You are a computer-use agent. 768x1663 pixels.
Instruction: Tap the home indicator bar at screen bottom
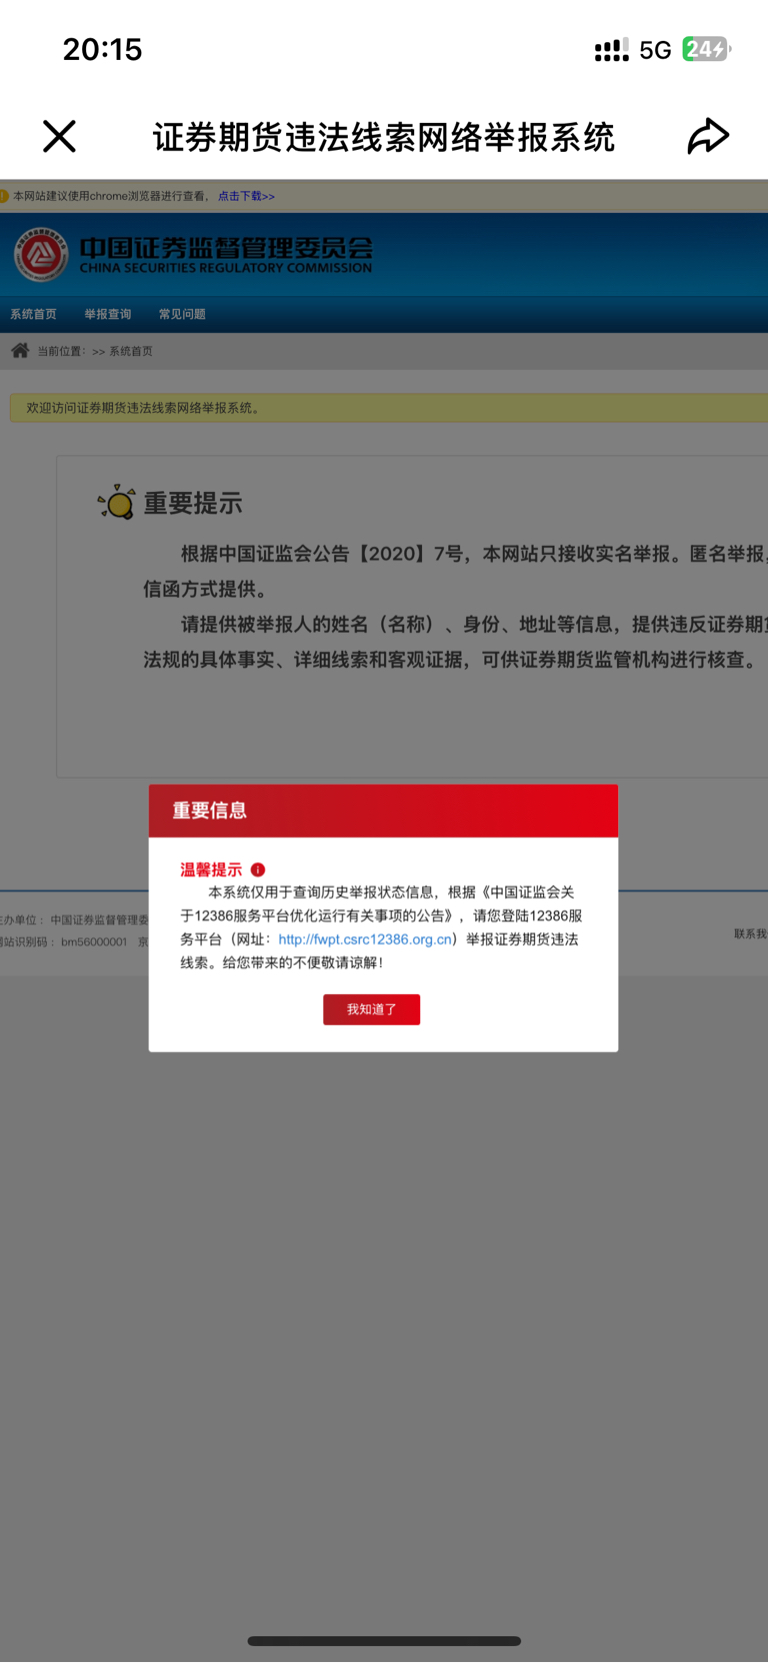tap(384, 1641)
